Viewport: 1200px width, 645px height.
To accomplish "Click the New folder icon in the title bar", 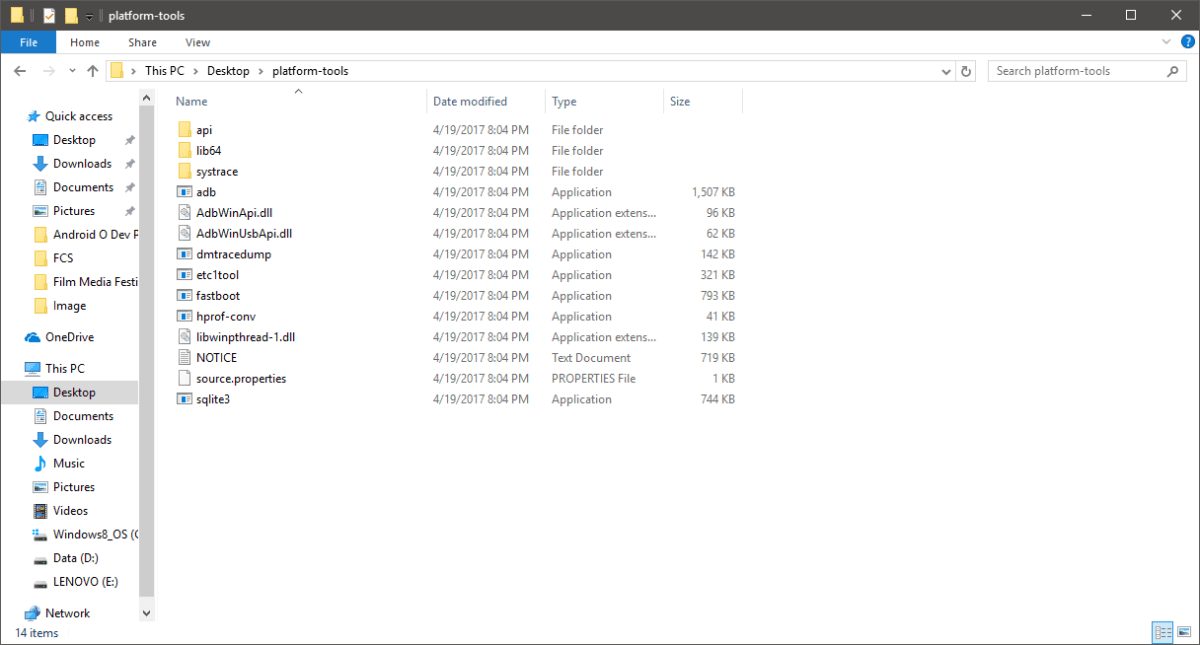I will tap(70, 16).
